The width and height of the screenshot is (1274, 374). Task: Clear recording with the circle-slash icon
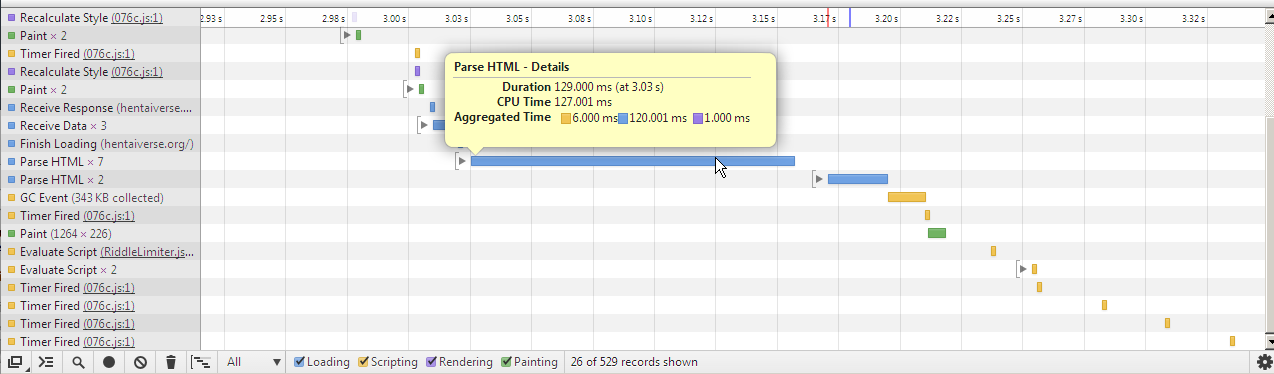tap(140, 362)
